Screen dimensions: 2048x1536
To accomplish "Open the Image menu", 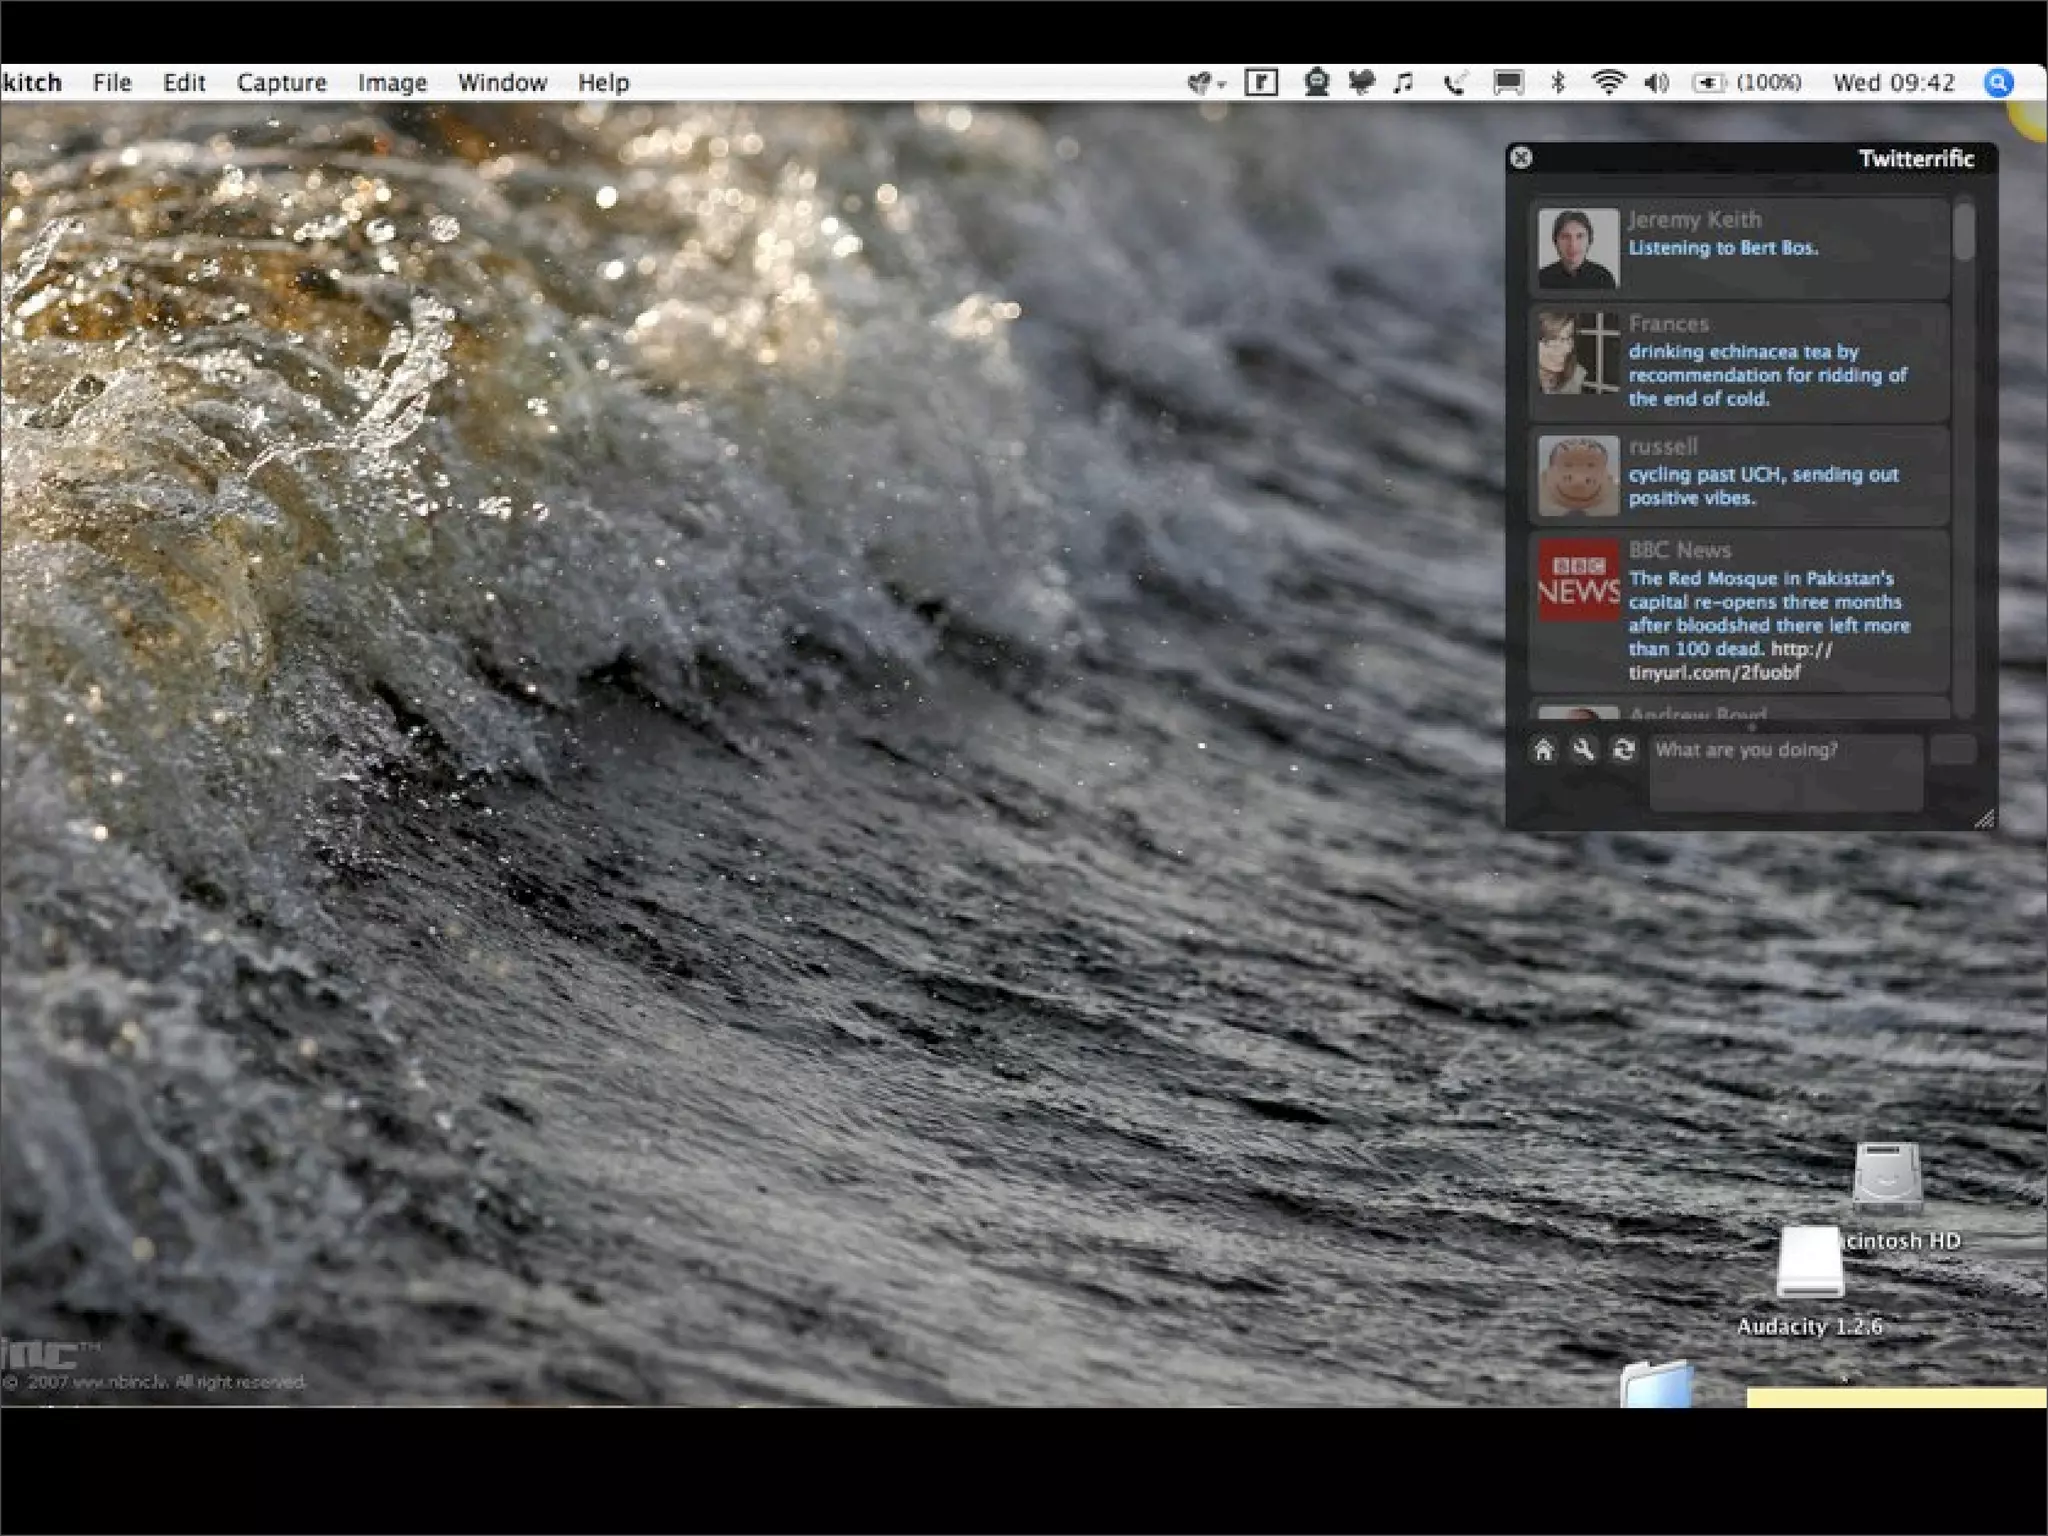I will coord(392,83).
